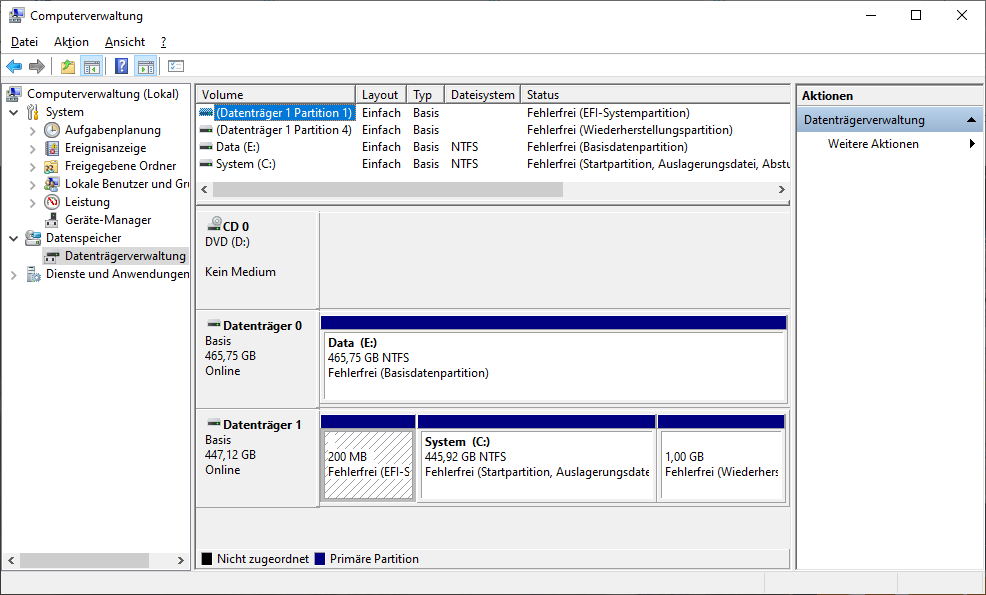Click the Ereignisanzeige icon in tree
This screenshot has height=595, width=986.
[52, 148]
